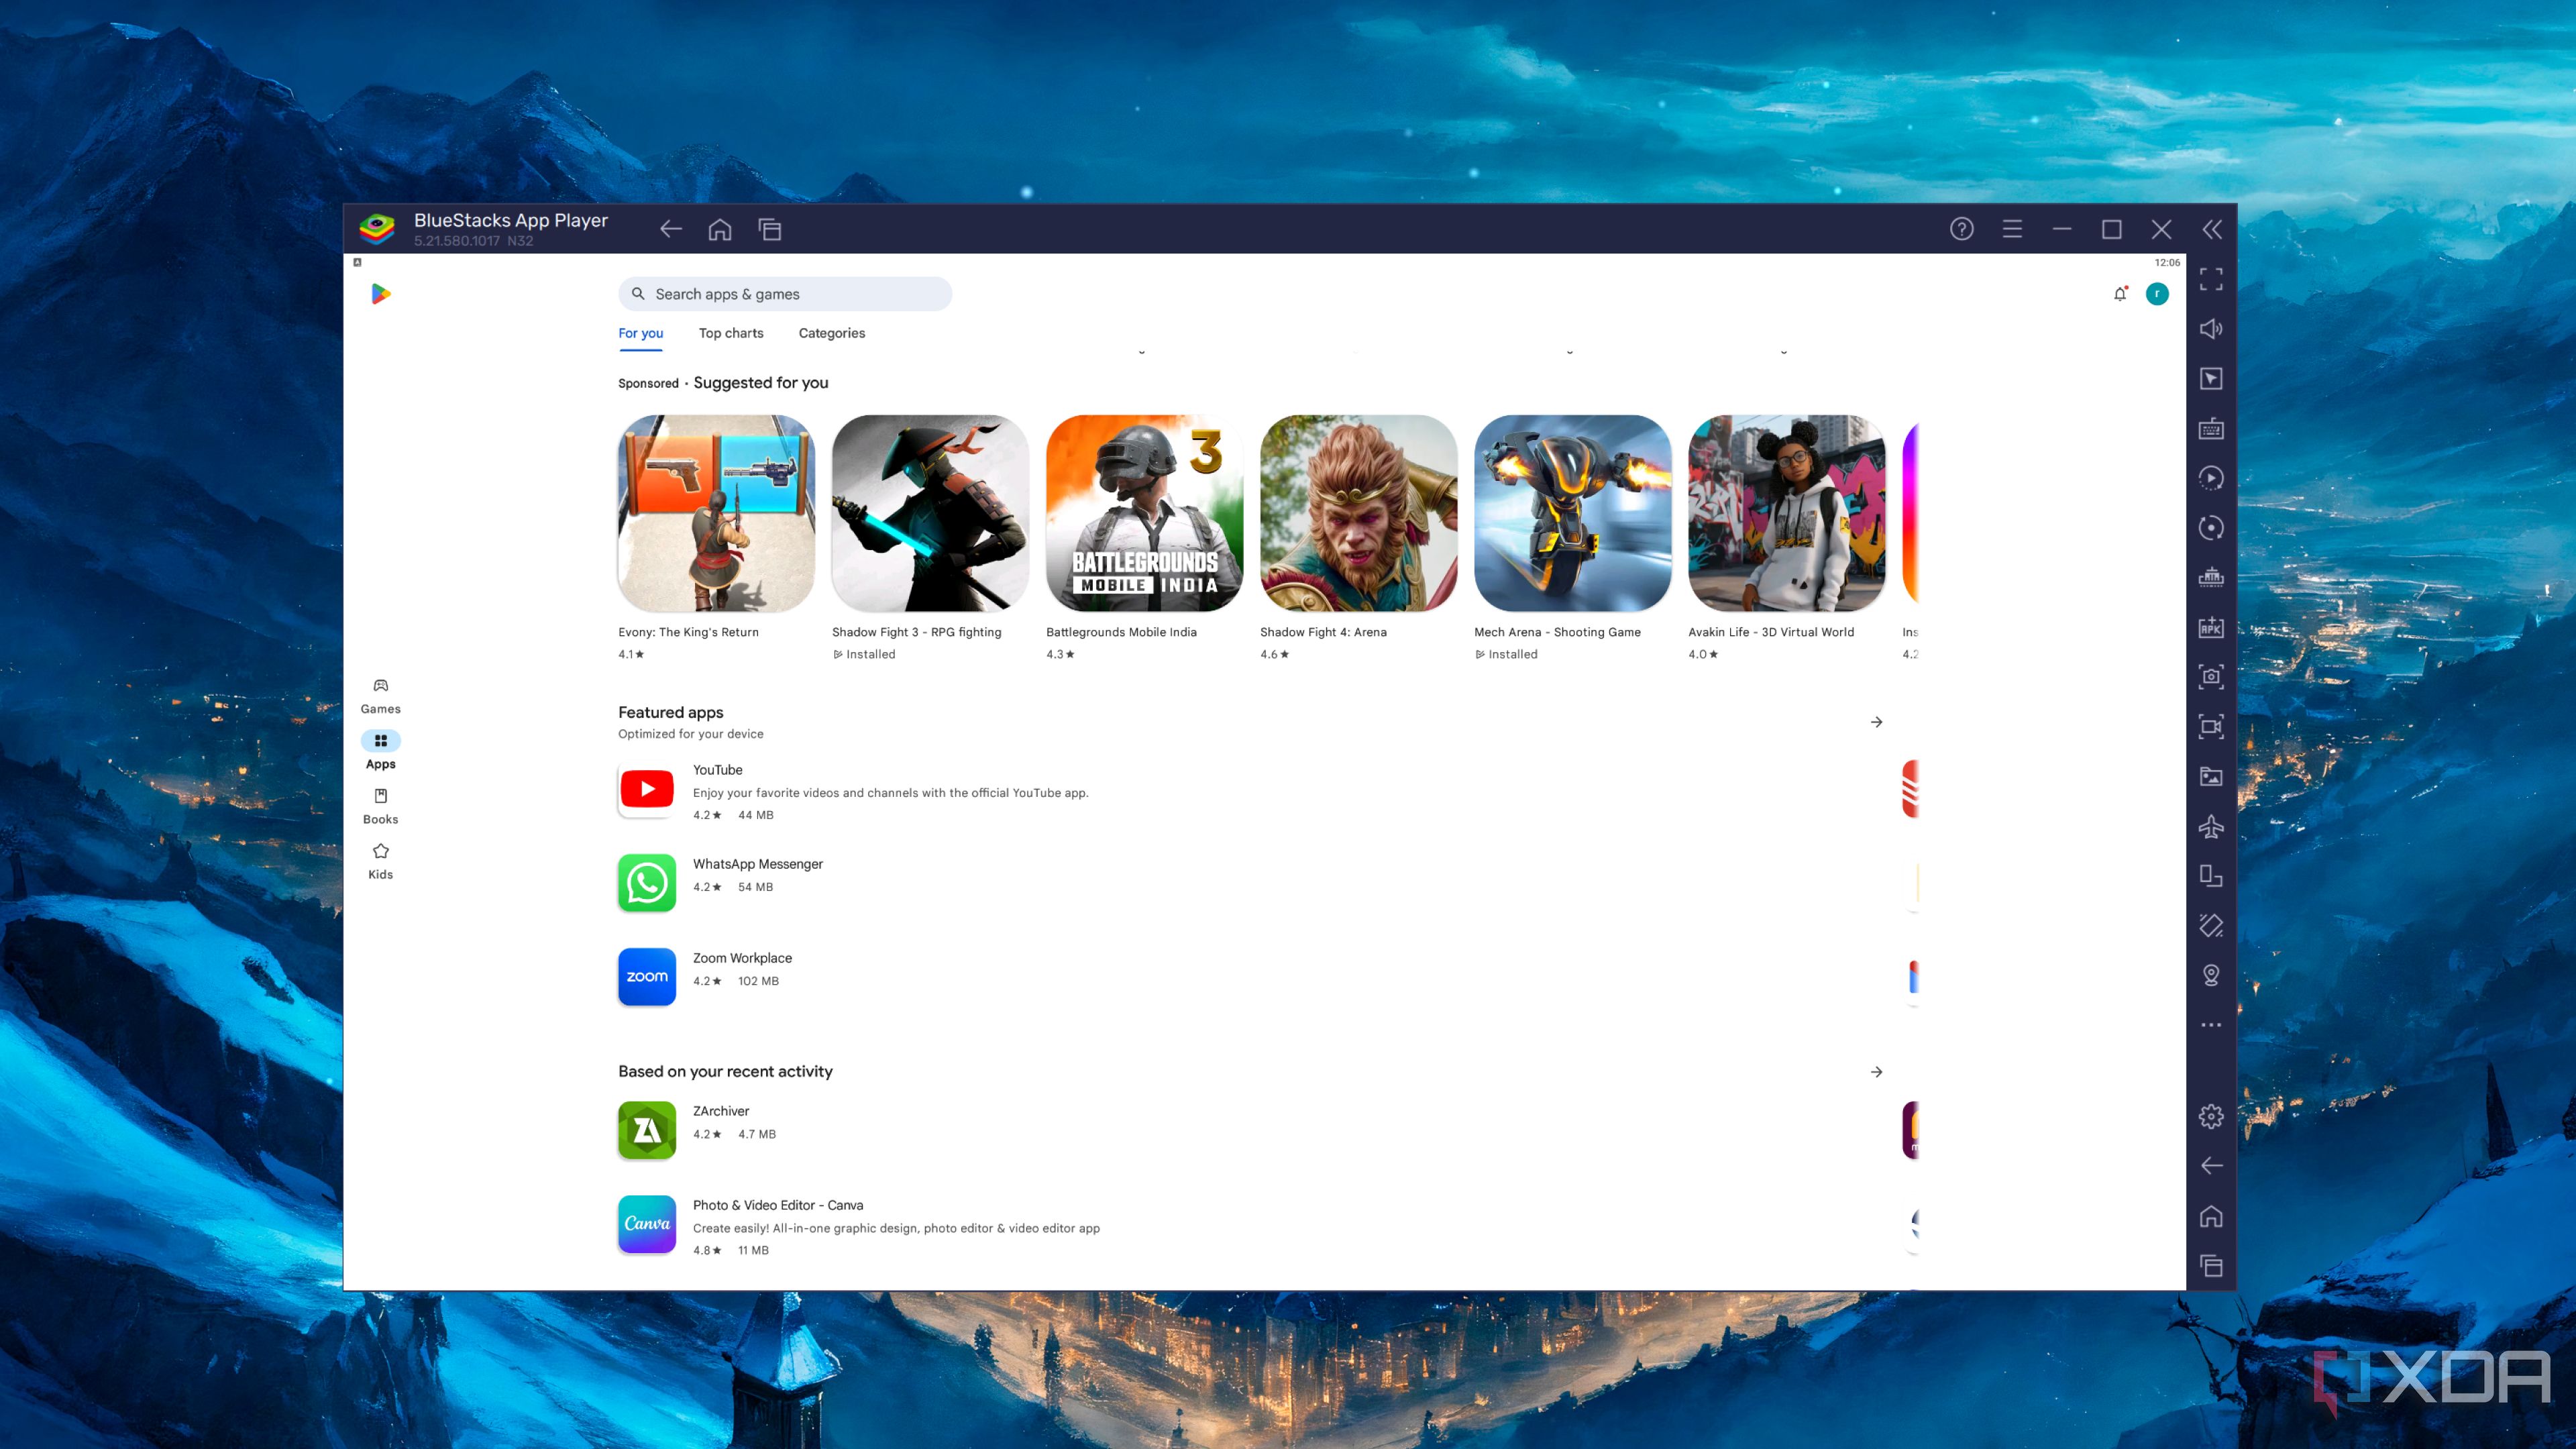Click the fullscreen icon in sidebar
2576x1449 pixels.
tap(2211, 279)
